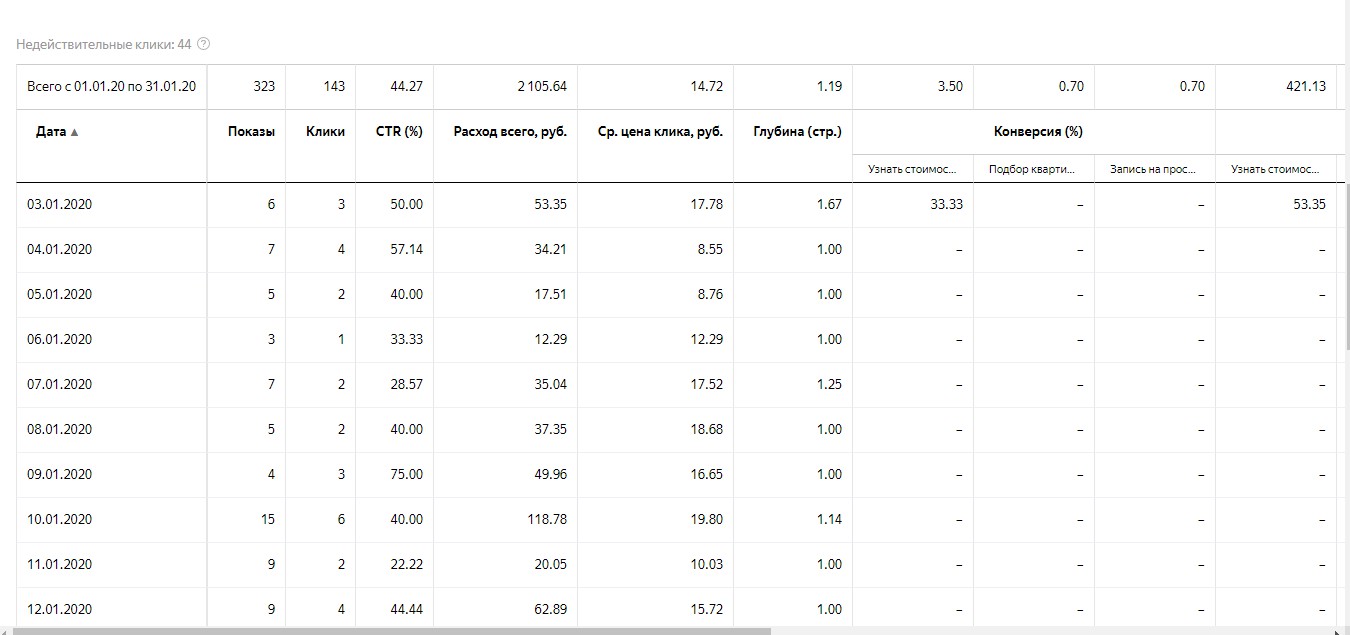The width and height of the screenshot is (1350, 635).
Task: Click the 33.33 conversion value for 03.01.2020
Action: (946, 204)
